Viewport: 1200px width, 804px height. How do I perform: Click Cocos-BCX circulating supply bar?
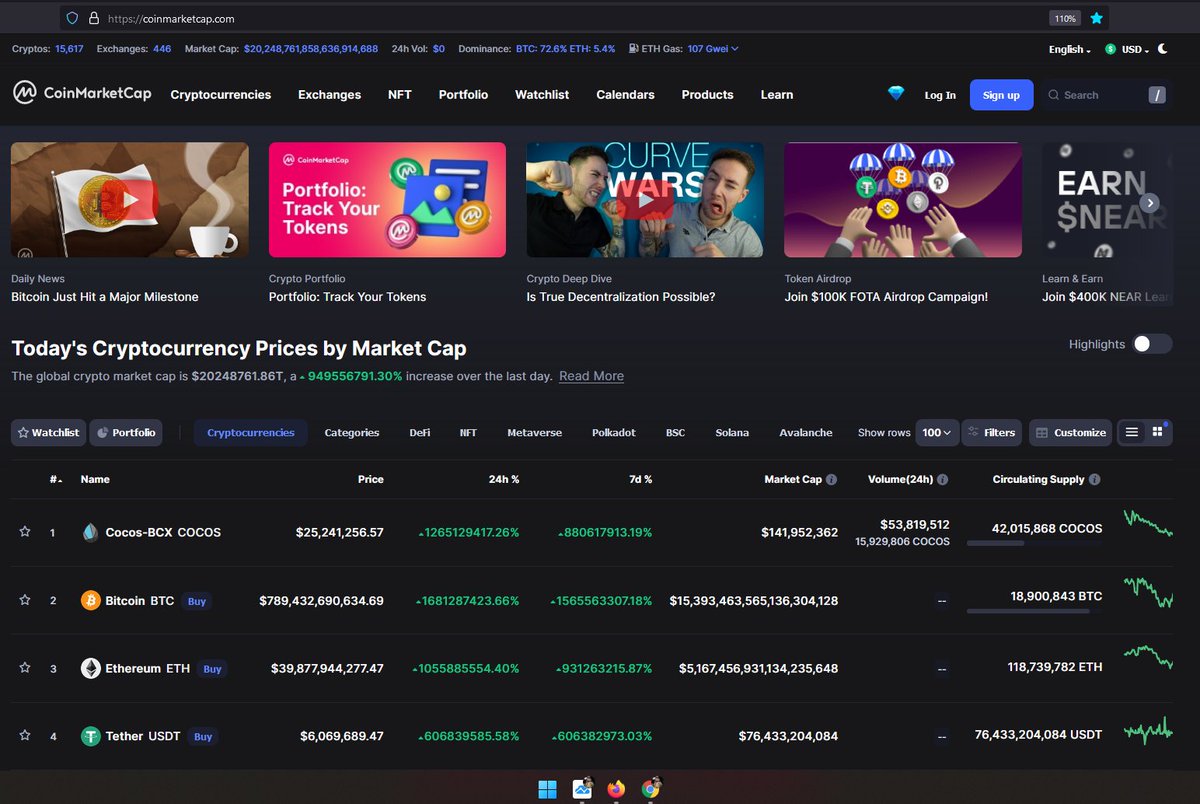pyautogui.click(x=1035, y=543)
